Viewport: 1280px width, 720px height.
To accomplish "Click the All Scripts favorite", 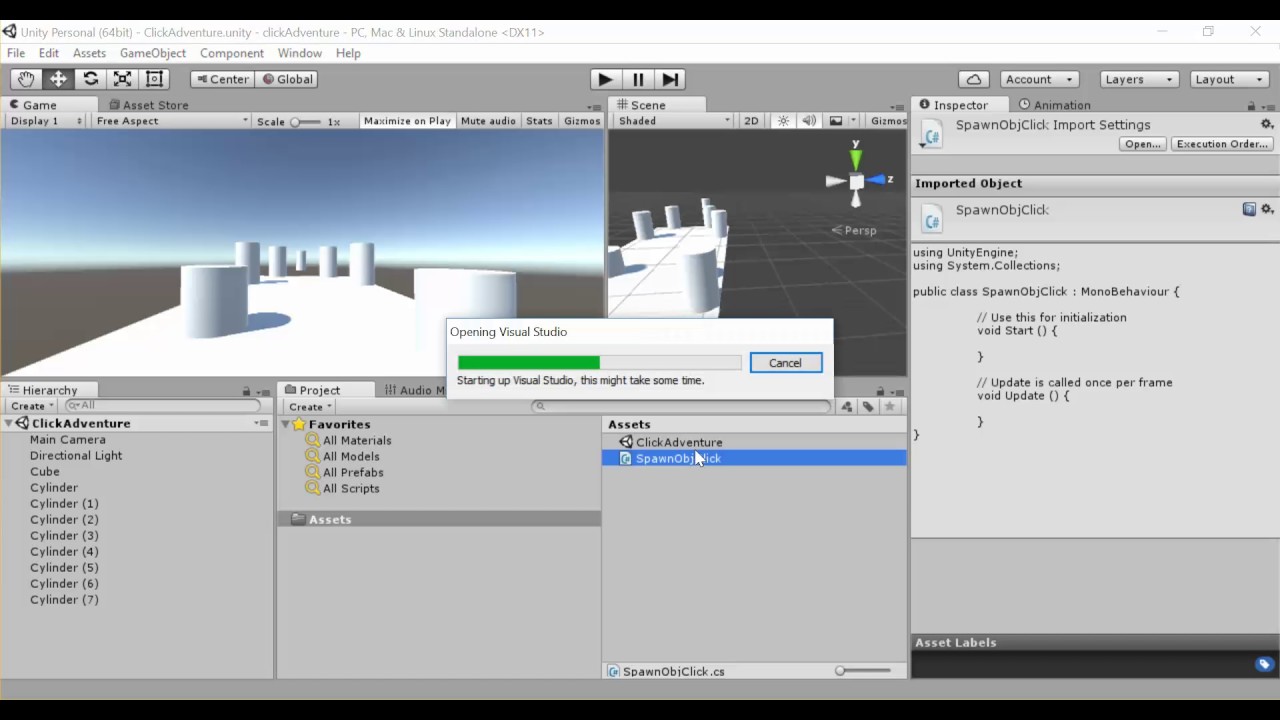I will tap(351, 488).
